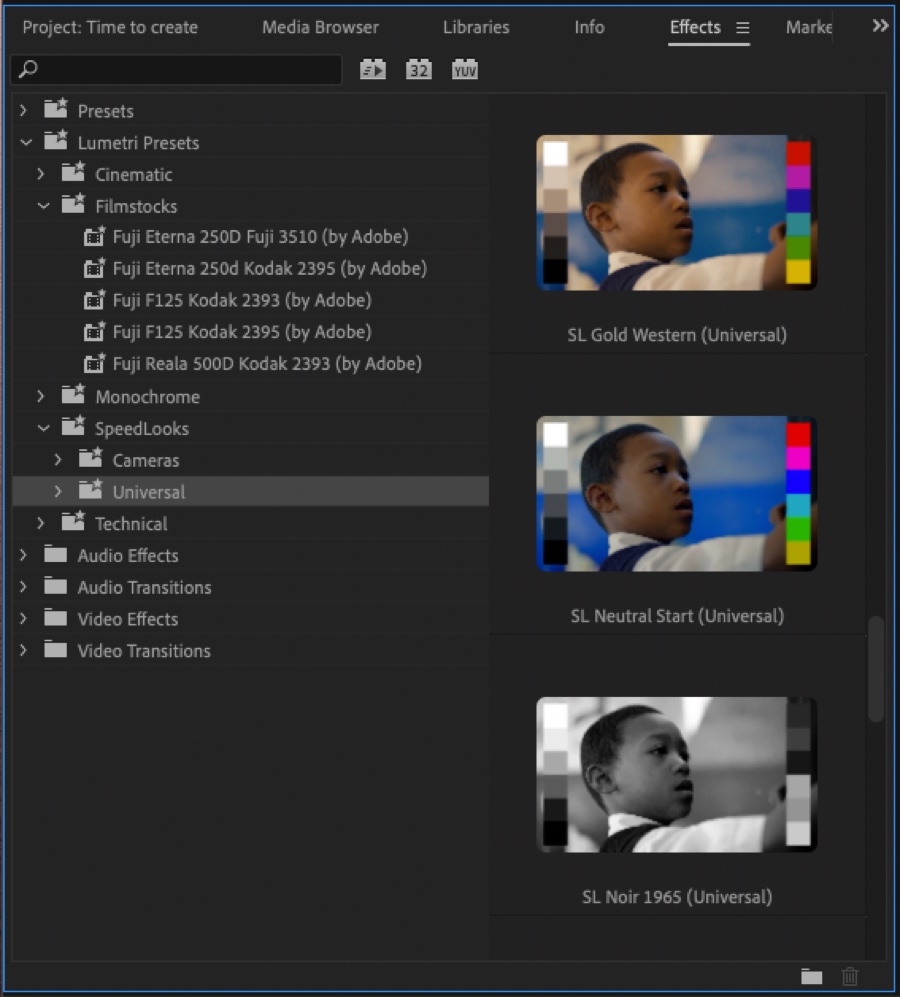Select 'Fuji F125 Kodak 2393 (by Adobe)' text
This screenshot has width=900, height=997.
click(x=242, y=300)
